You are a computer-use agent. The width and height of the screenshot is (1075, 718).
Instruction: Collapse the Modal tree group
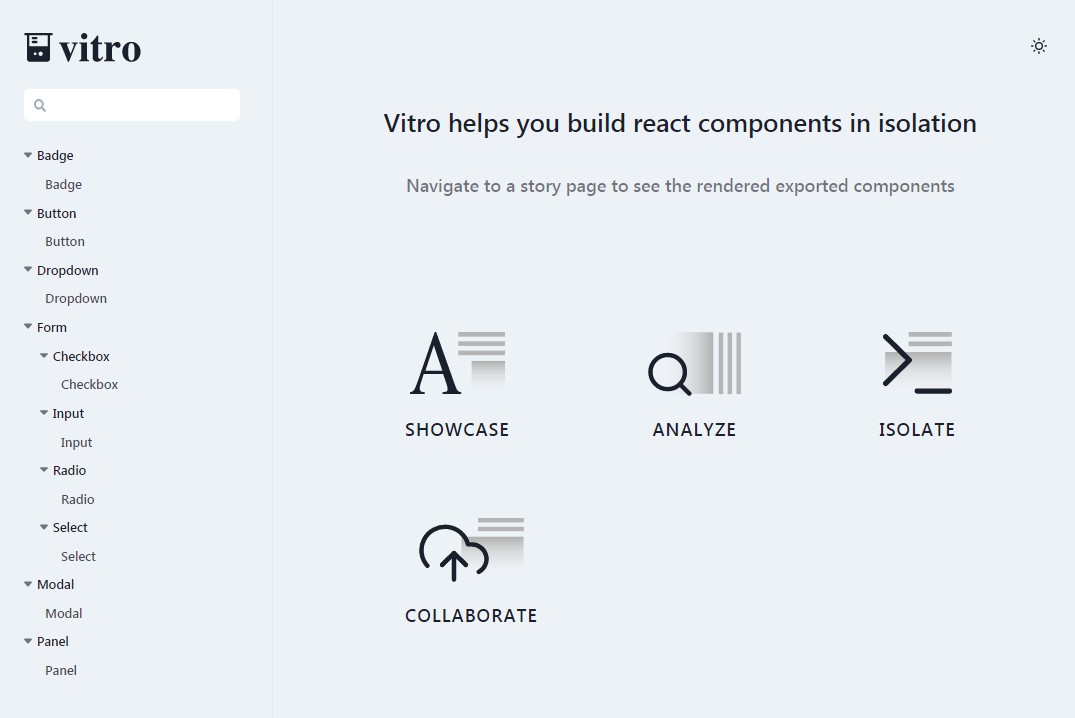tap(28, 584)
